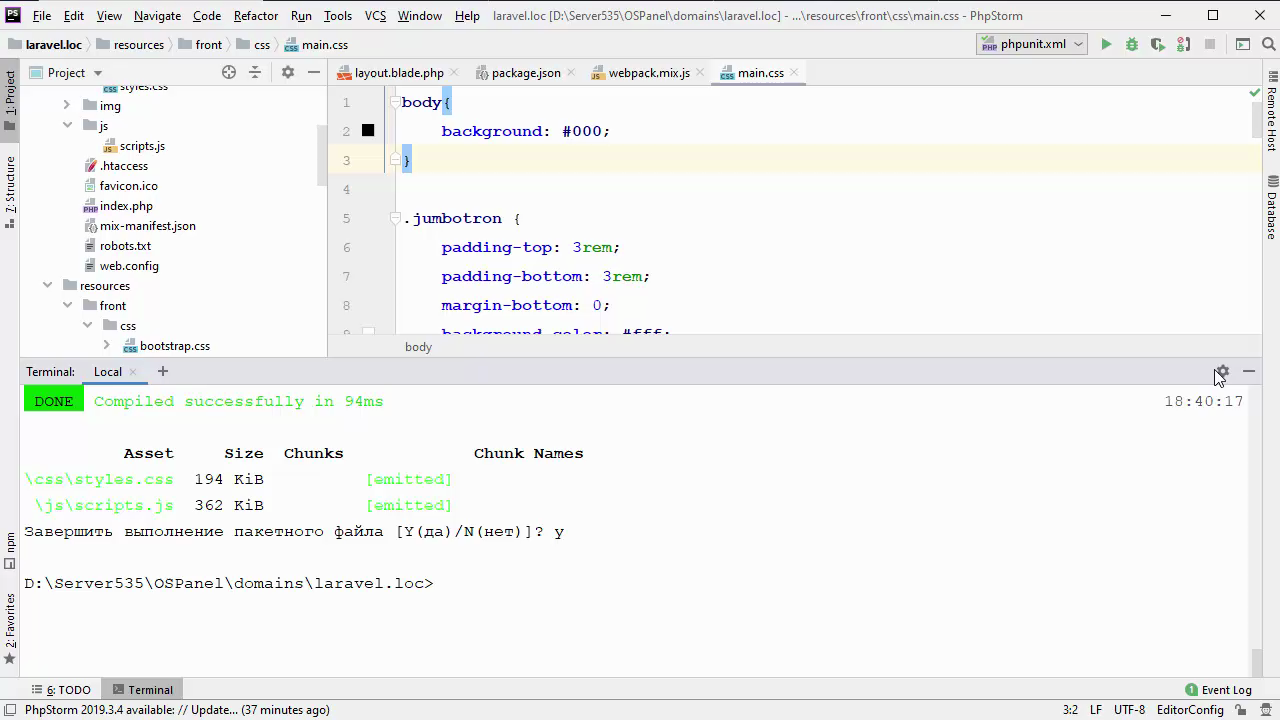The width and height of the screenshot is (1280, 720).
Task: Open the Tools menu
Action: (x=338, y=16)
